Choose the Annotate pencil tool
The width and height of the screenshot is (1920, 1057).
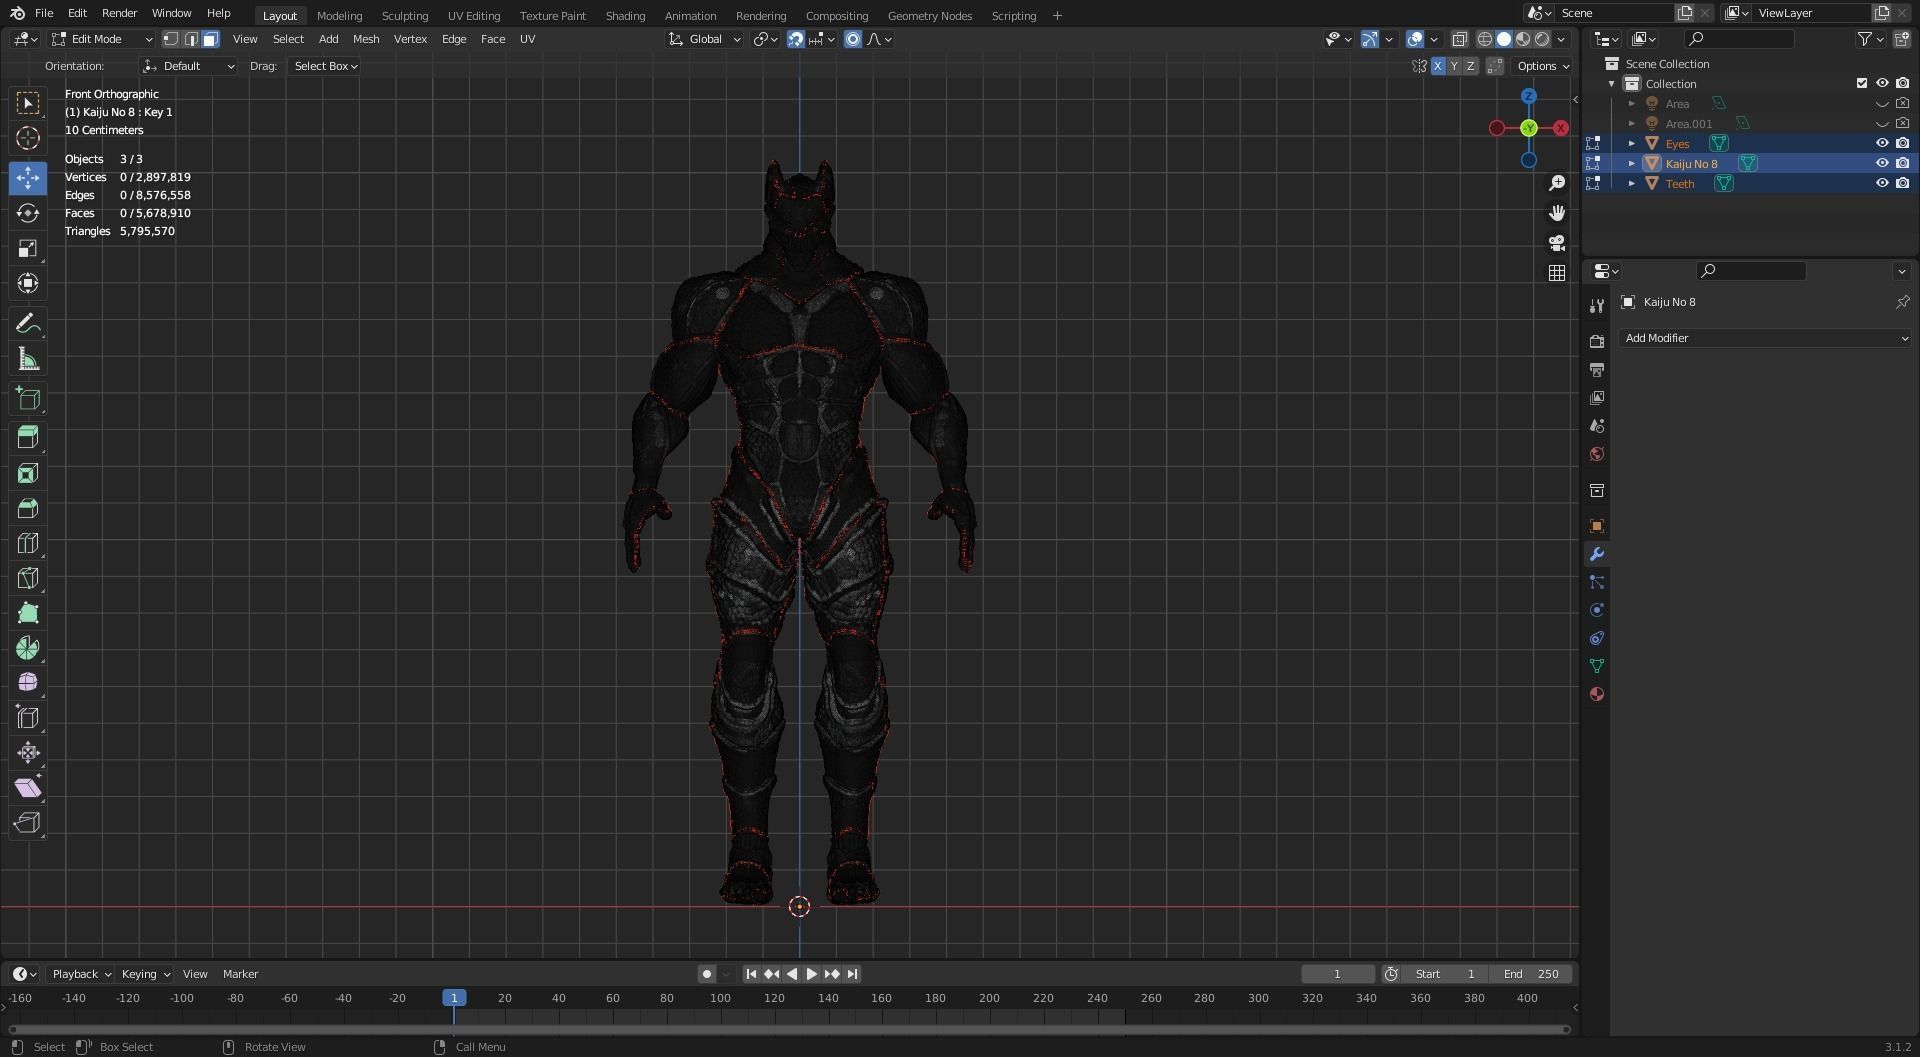click(x=28, y=324)
